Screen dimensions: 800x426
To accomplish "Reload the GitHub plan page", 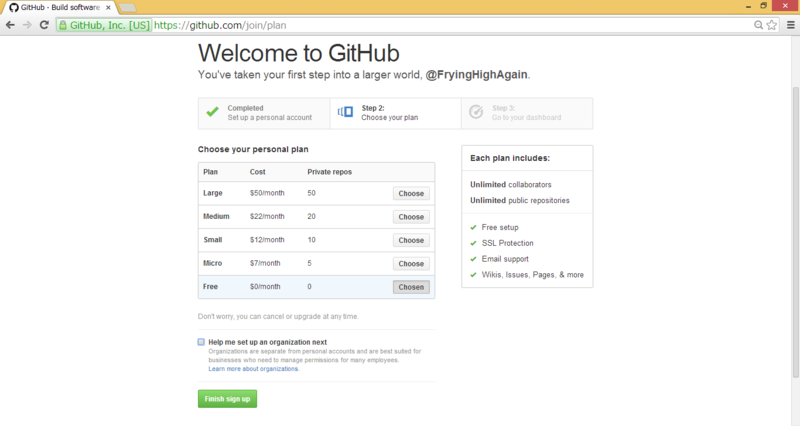I will (44, 24).
